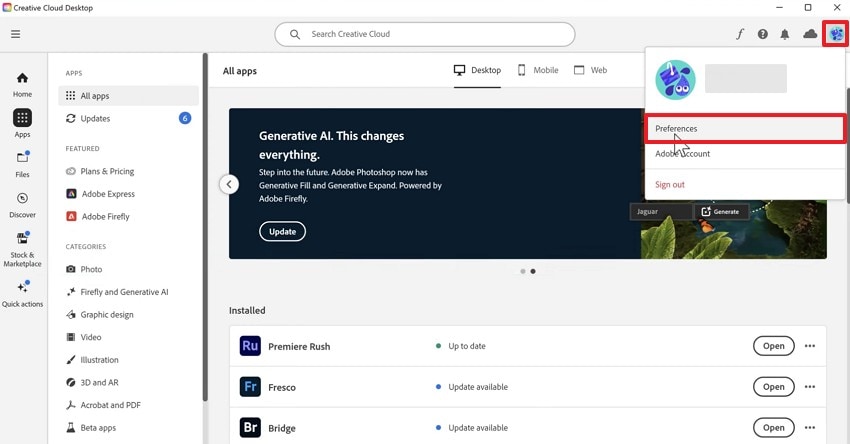Open Files in the sidebar
850x444 pixels.
click(x=22, y=164)
